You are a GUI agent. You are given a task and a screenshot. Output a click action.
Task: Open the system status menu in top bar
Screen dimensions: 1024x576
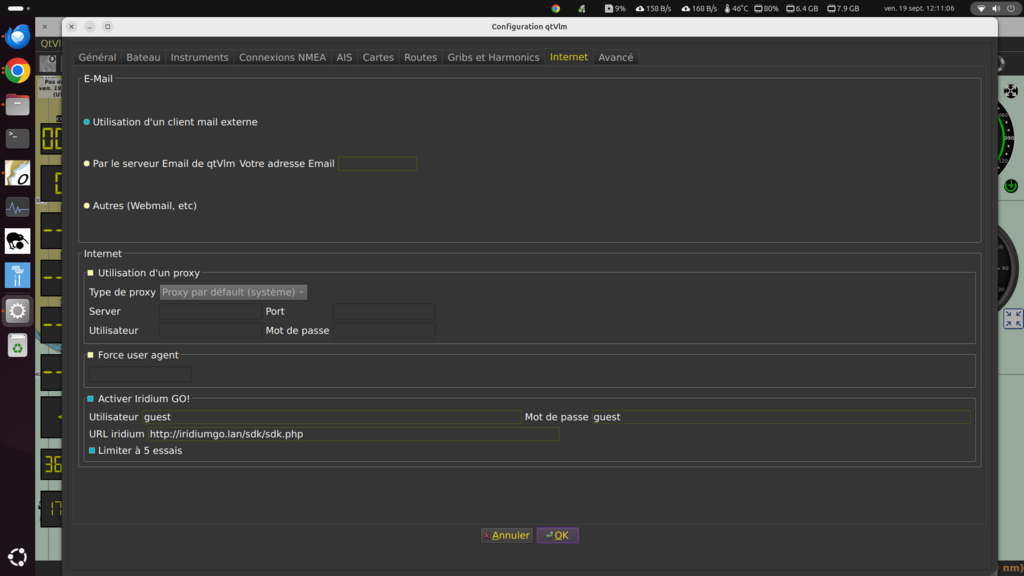pos(995,8)
